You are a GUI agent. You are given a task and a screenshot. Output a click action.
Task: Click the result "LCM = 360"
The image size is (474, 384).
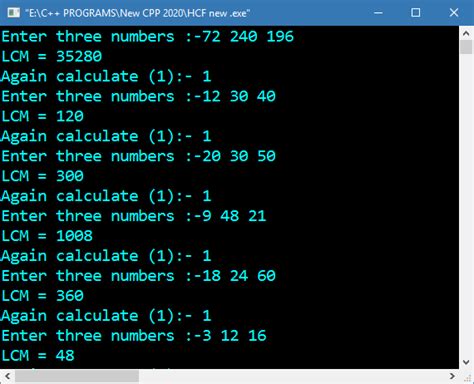point(42,296)
